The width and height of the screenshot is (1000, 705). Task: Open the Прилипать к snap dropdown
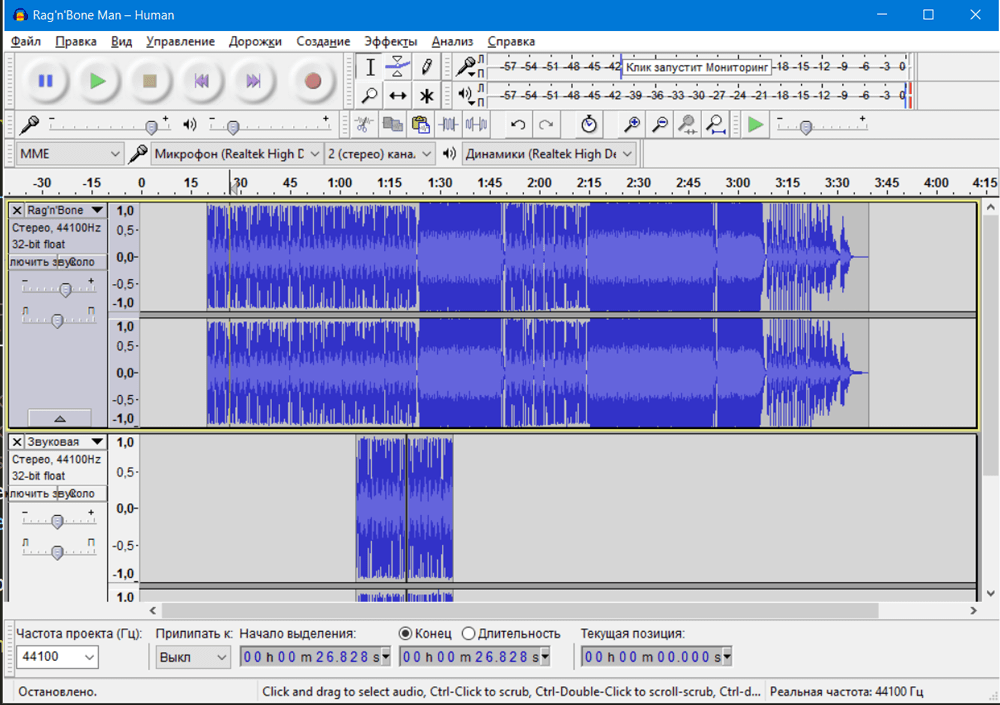(193, 657)
